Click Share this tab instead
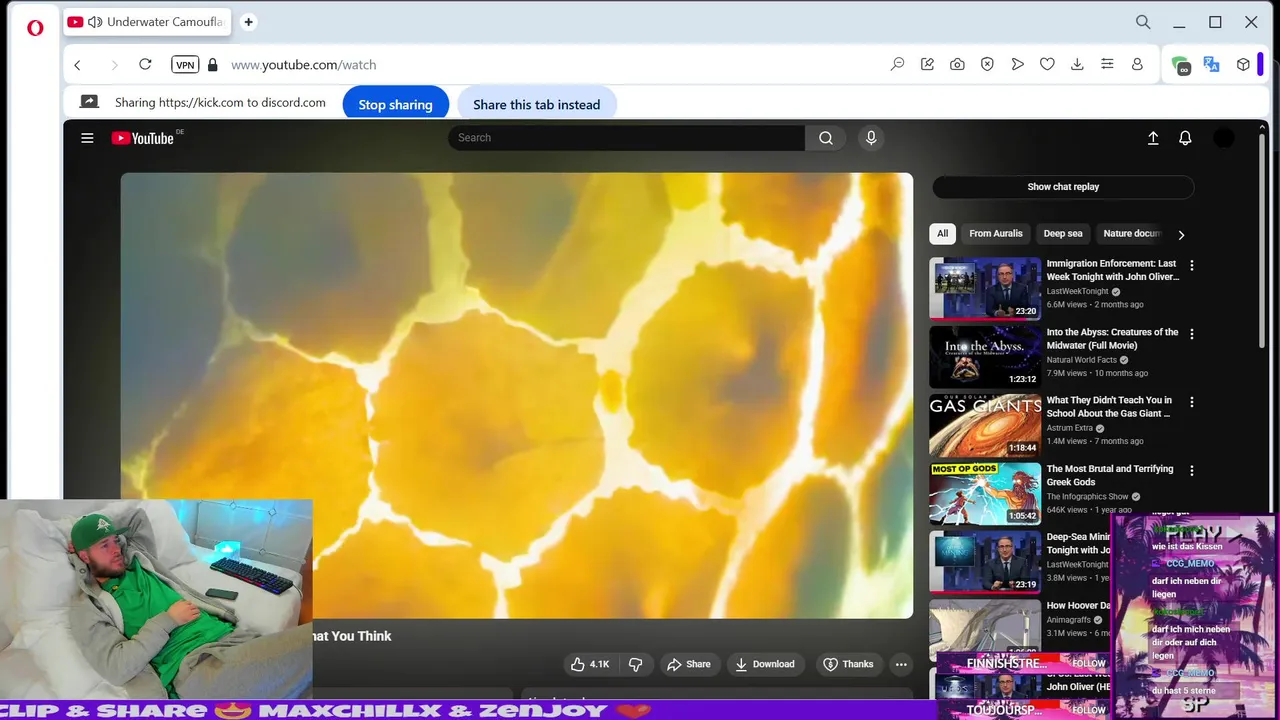Viewport: 1280px width, 720px height. (536, 104)
